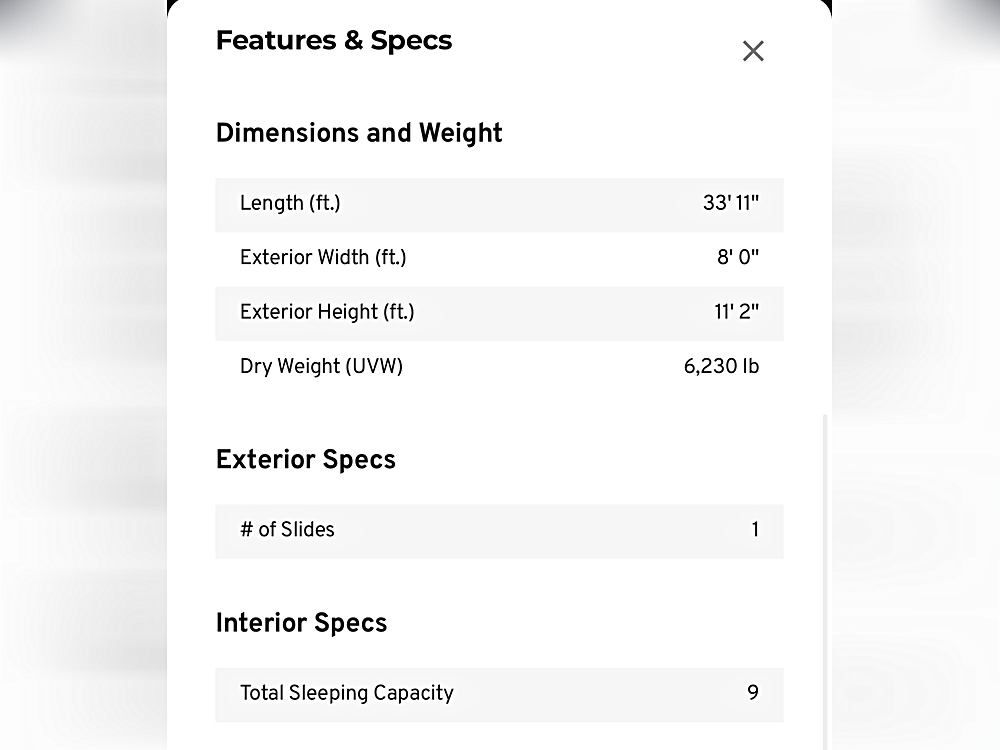Click the Exterior Specs heading
The image size is (1000, 750).
[x=306, y=460]
